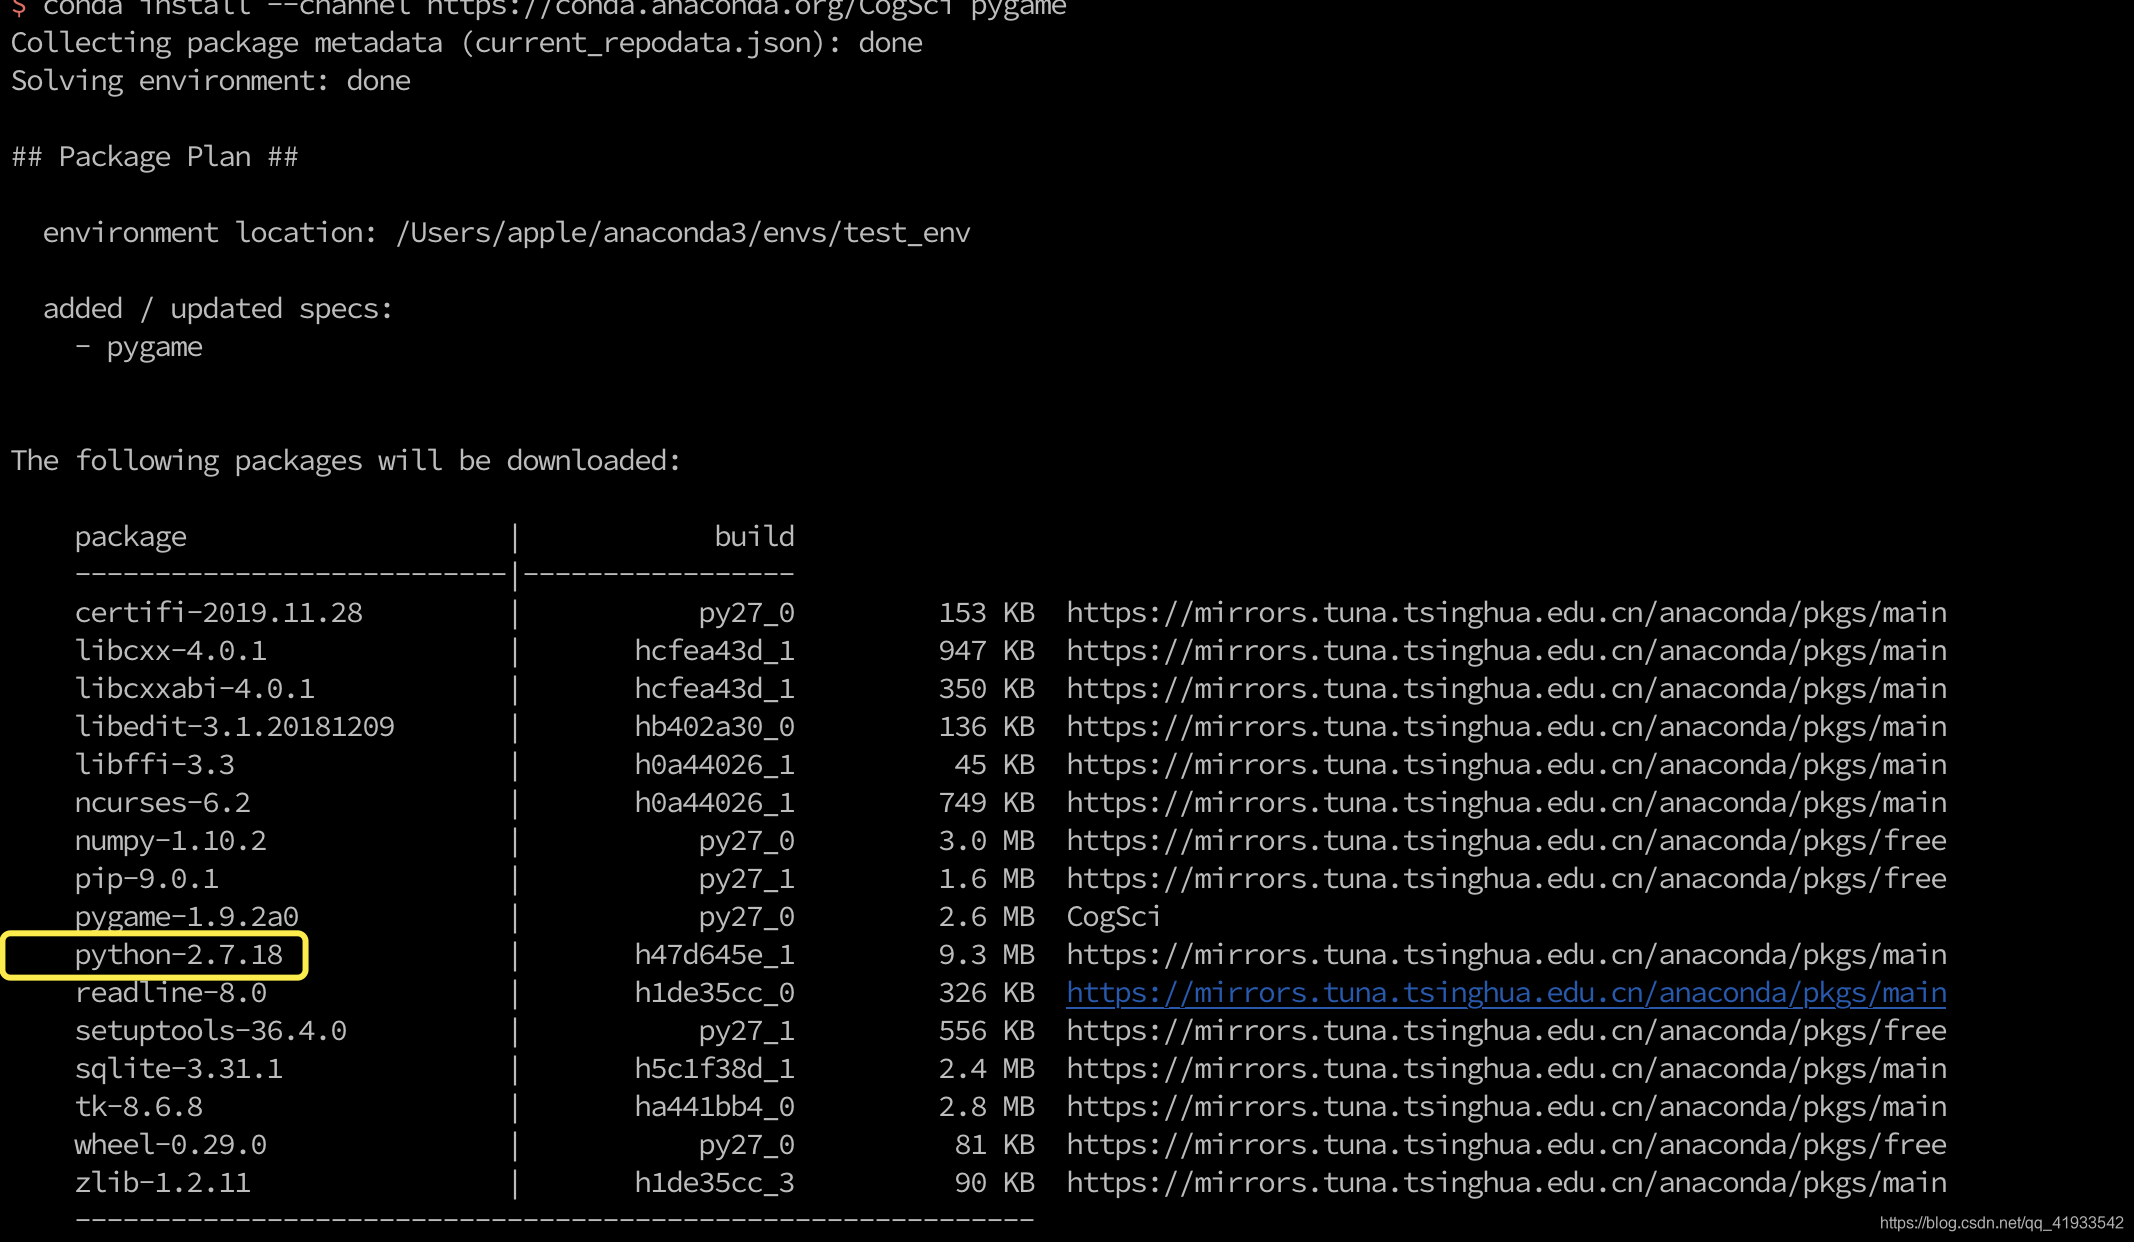Click the mirror URL on the certifi row
Image resolution: width=2134 pixels, height=1242 pixels.
(x=1506, y=613)
